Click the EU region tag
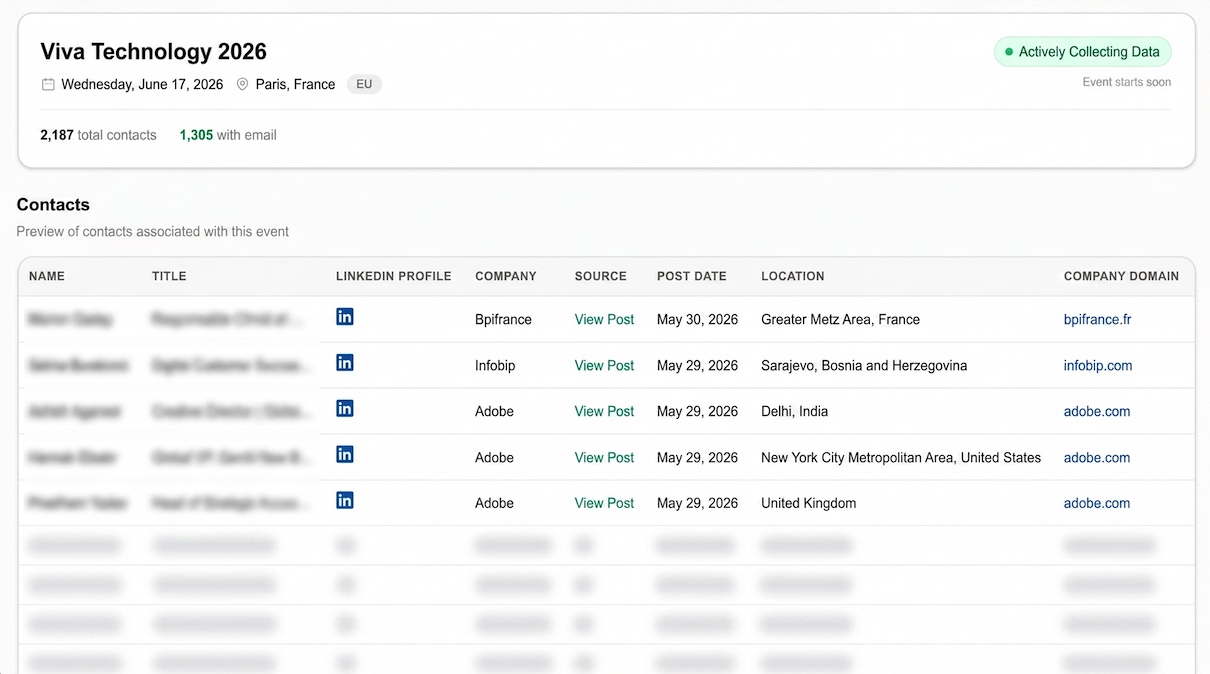The image size is (1210, 674). point(364,84)
